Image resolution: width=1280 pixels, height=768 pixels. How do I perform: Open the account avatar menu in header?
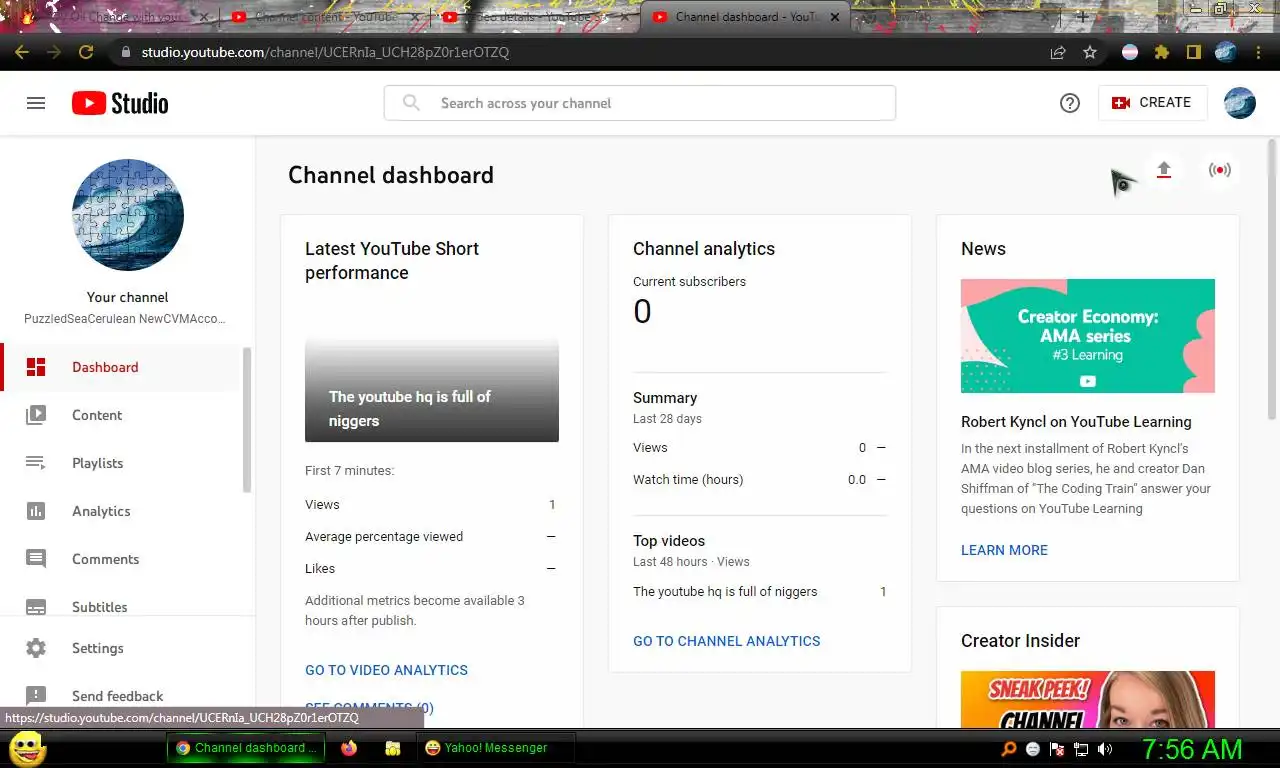1240,103
